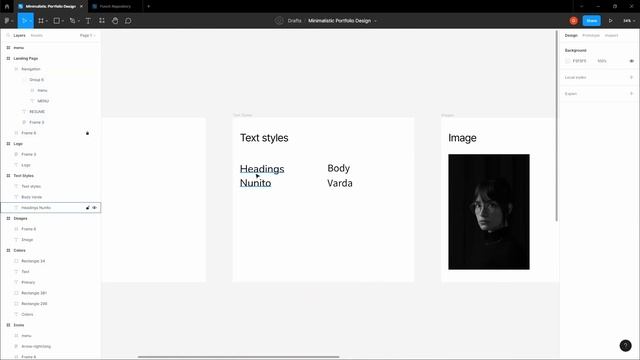Click the Share button

pos(591,20)
